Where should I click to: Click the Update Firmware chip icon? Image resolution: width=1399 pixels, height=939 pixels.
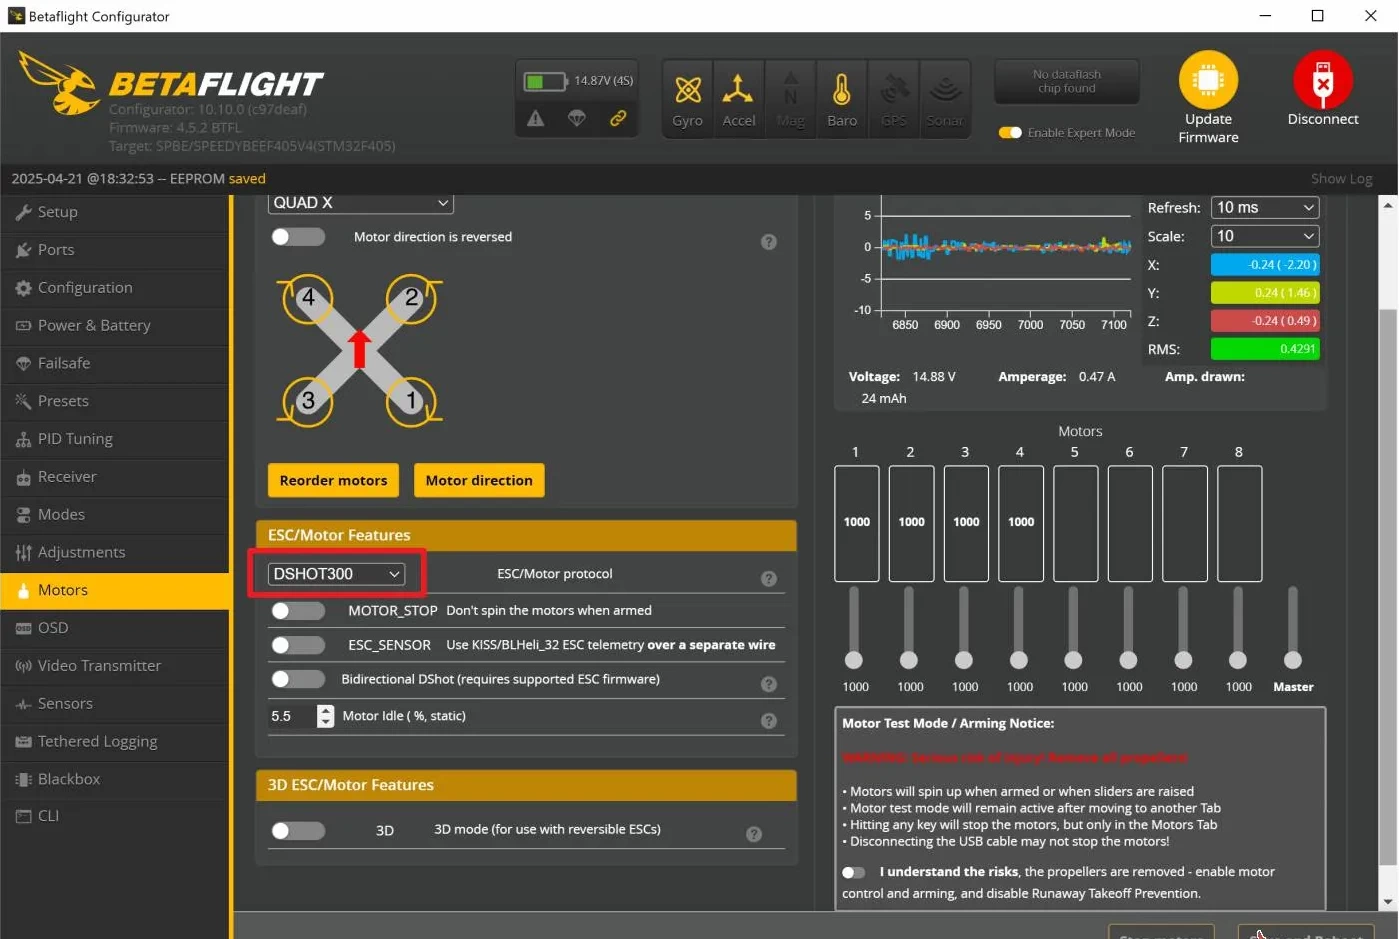point(1208,79)
